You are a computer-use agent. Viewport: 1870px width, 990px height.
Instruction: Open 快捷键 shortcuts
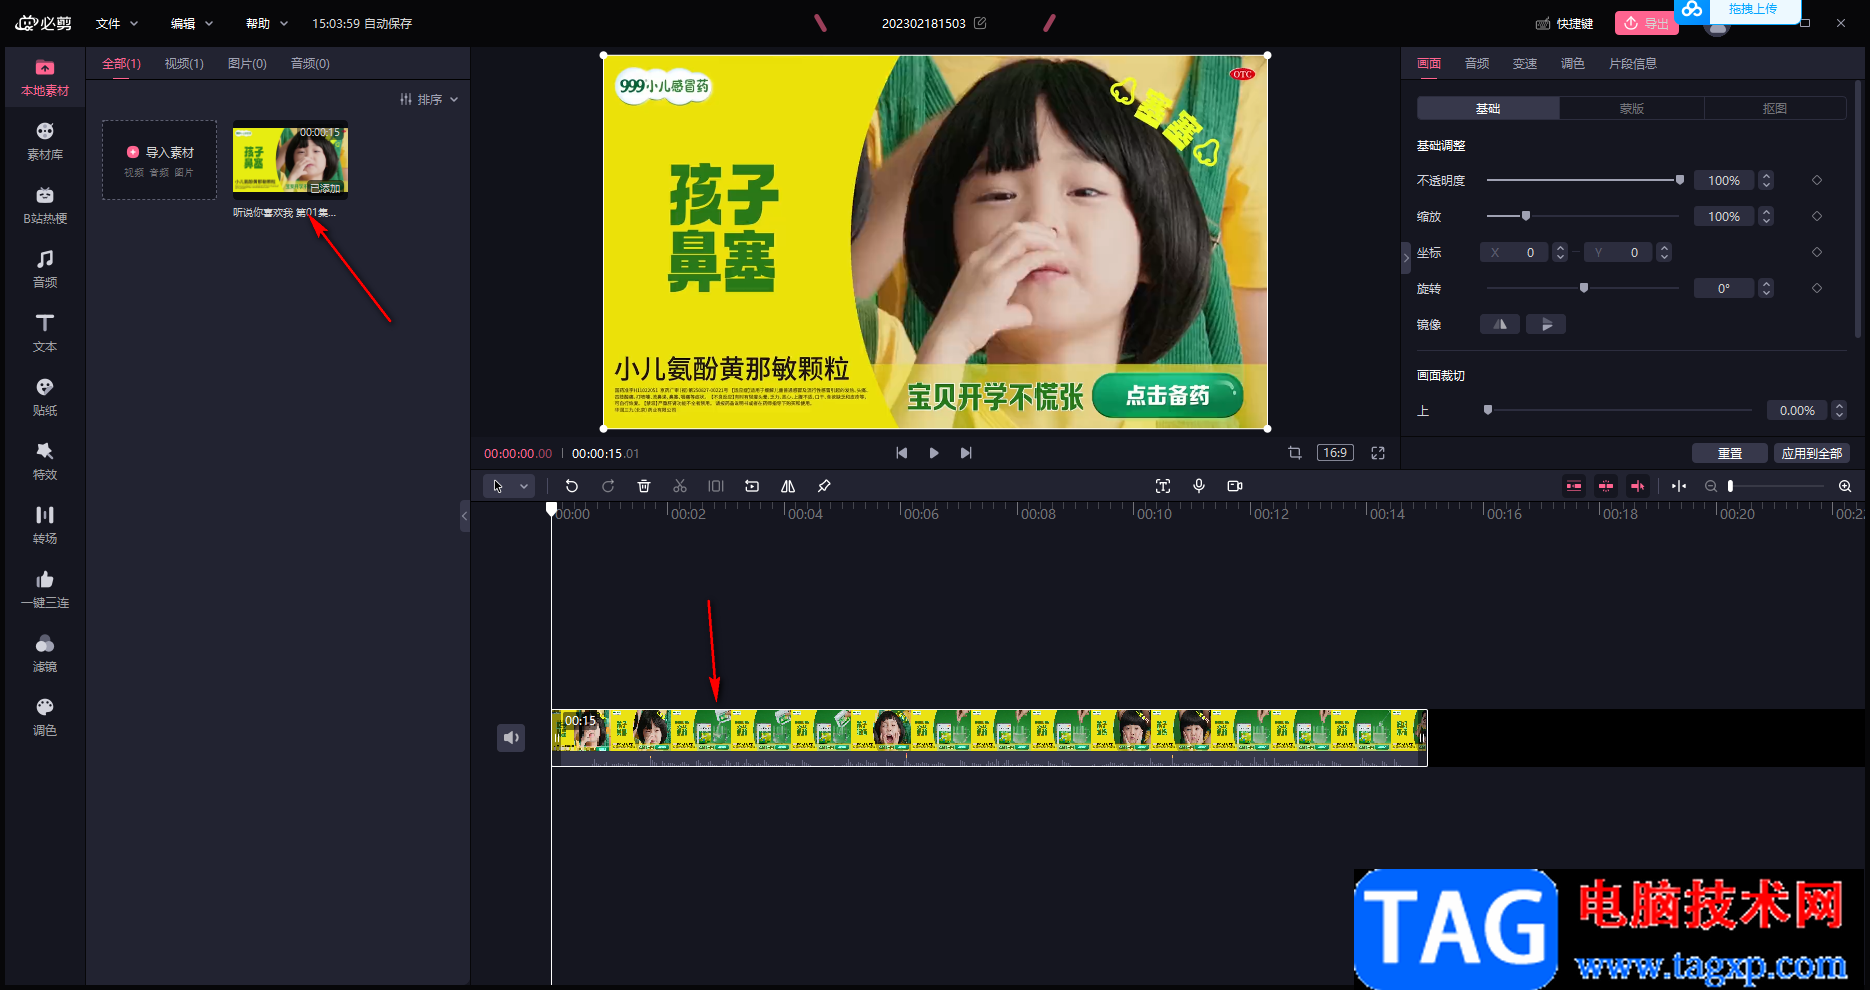1564,23
